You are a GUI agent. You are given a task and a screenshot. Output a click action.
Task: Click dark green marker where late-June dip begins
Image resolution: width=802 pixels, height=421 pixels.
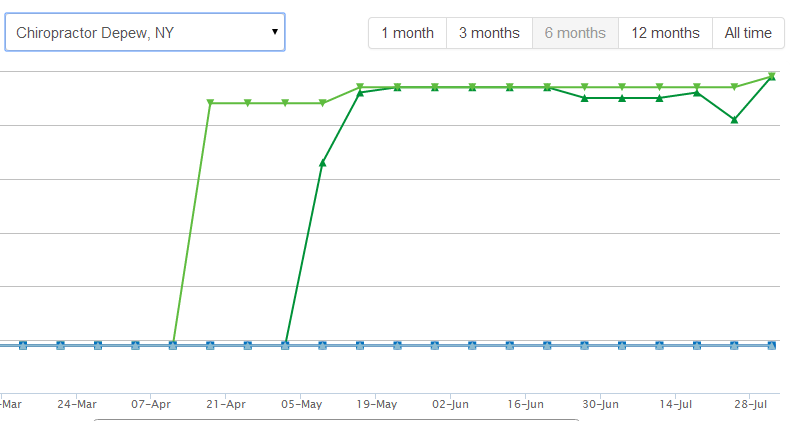click(585, 98)
